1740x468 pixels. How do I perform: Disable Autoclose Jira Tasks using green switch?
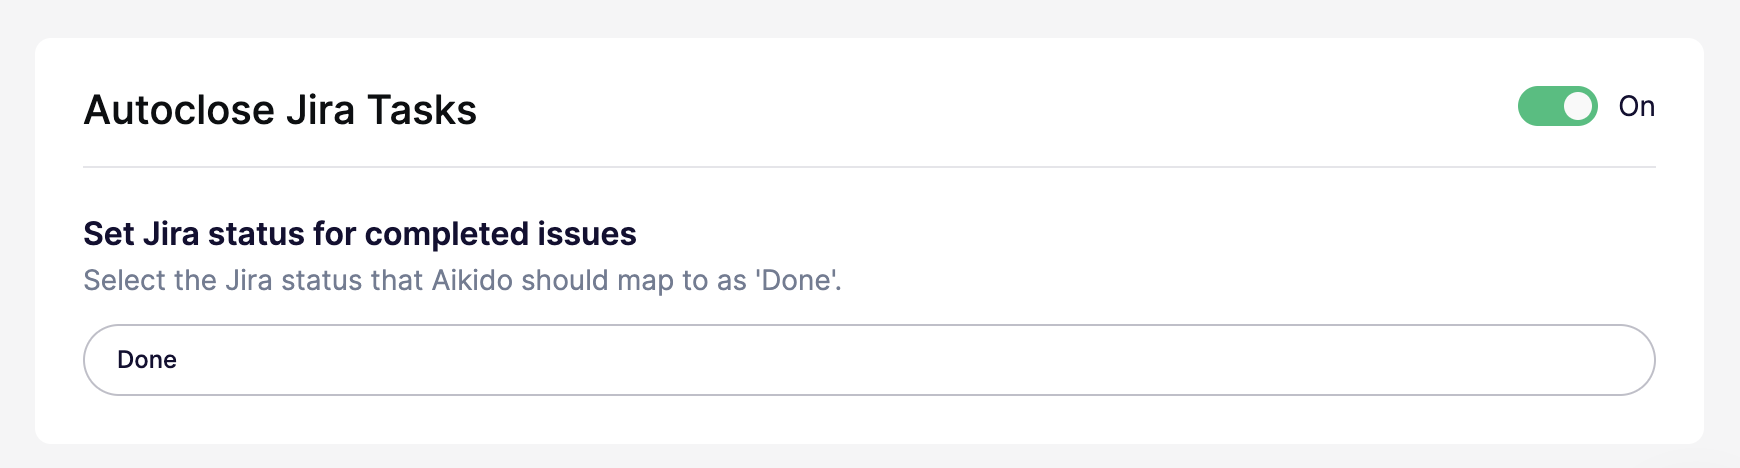[1557, 106]
